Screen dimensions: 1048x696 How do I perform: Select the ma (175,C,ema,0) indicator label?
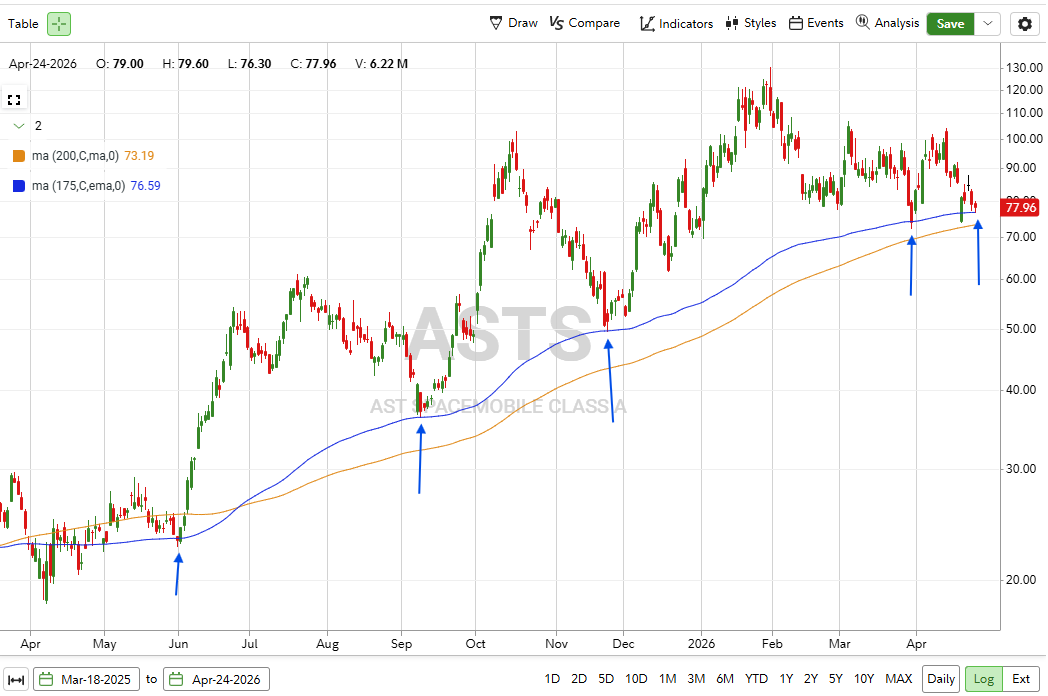click(x=78, y=186)
